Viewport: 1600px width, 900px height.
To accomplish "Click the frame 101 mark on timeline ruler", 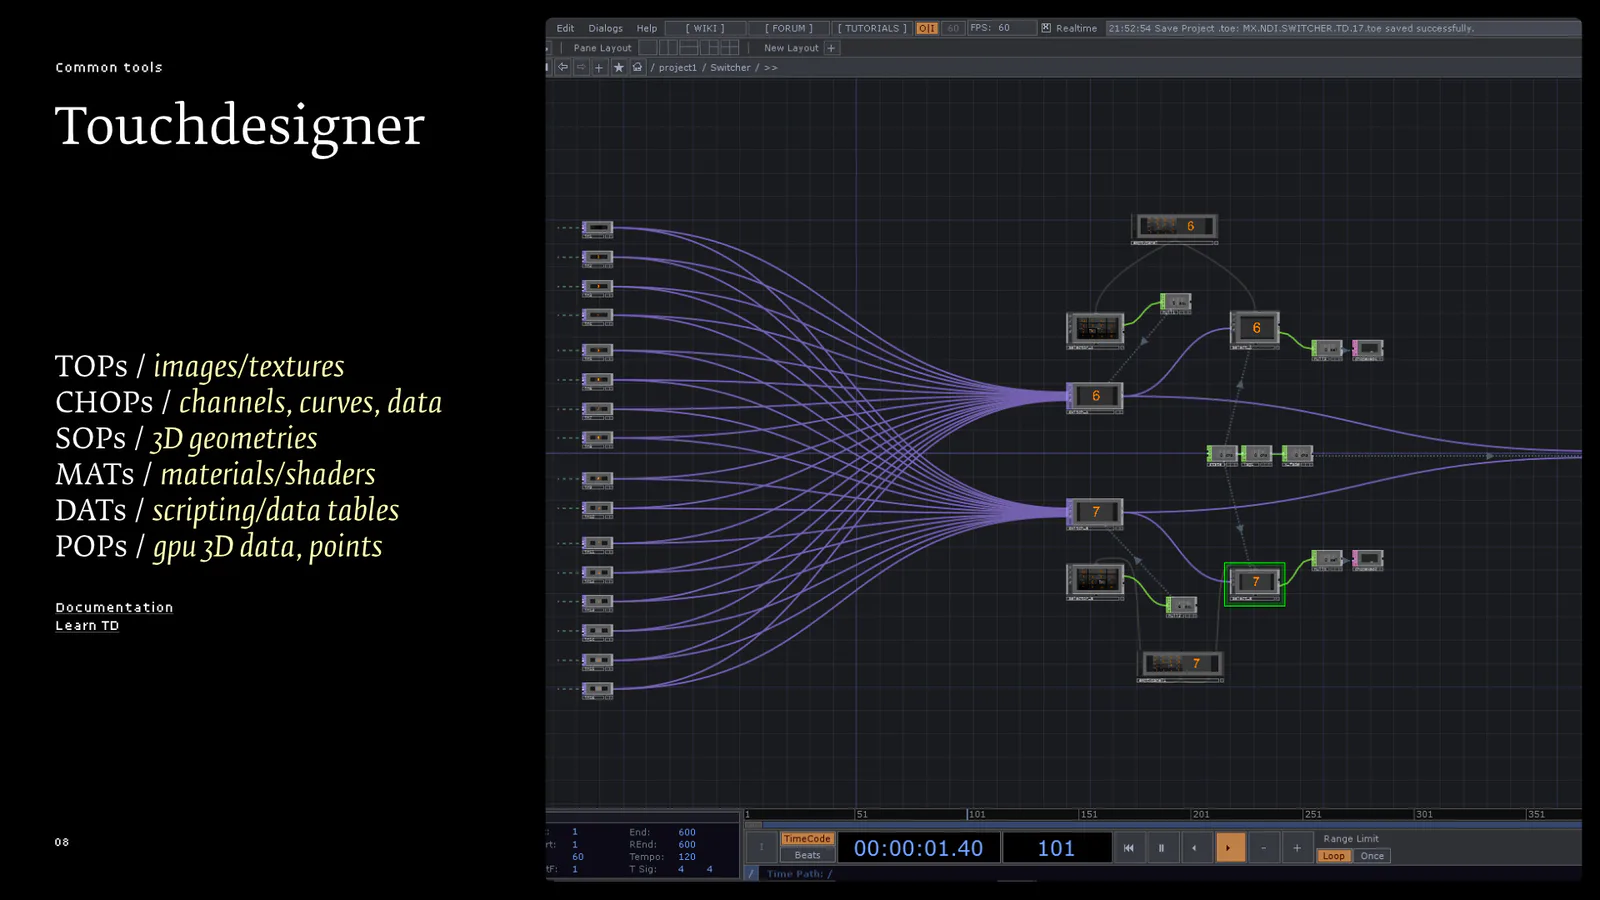I will click(975, 814).
